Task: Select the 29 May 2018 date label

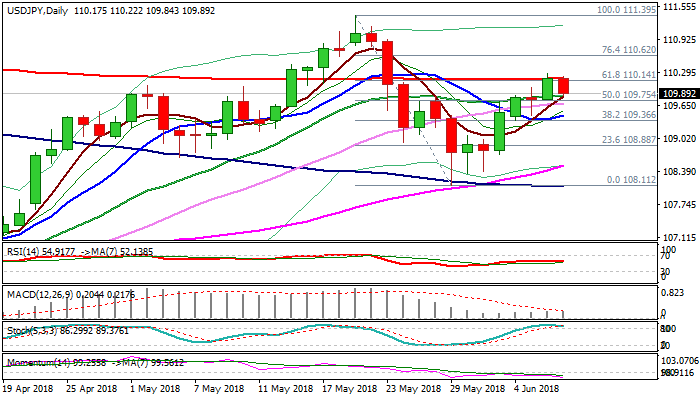Action: point(477,389)
